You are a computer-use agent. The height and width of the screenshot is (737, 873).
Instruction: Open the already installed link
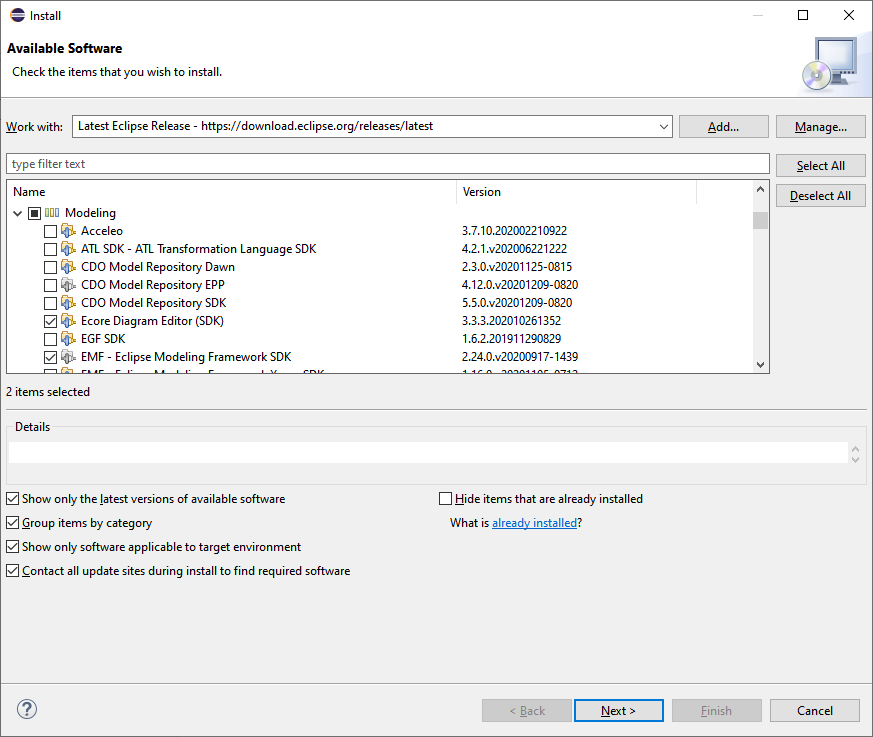[x=534, y=523]
